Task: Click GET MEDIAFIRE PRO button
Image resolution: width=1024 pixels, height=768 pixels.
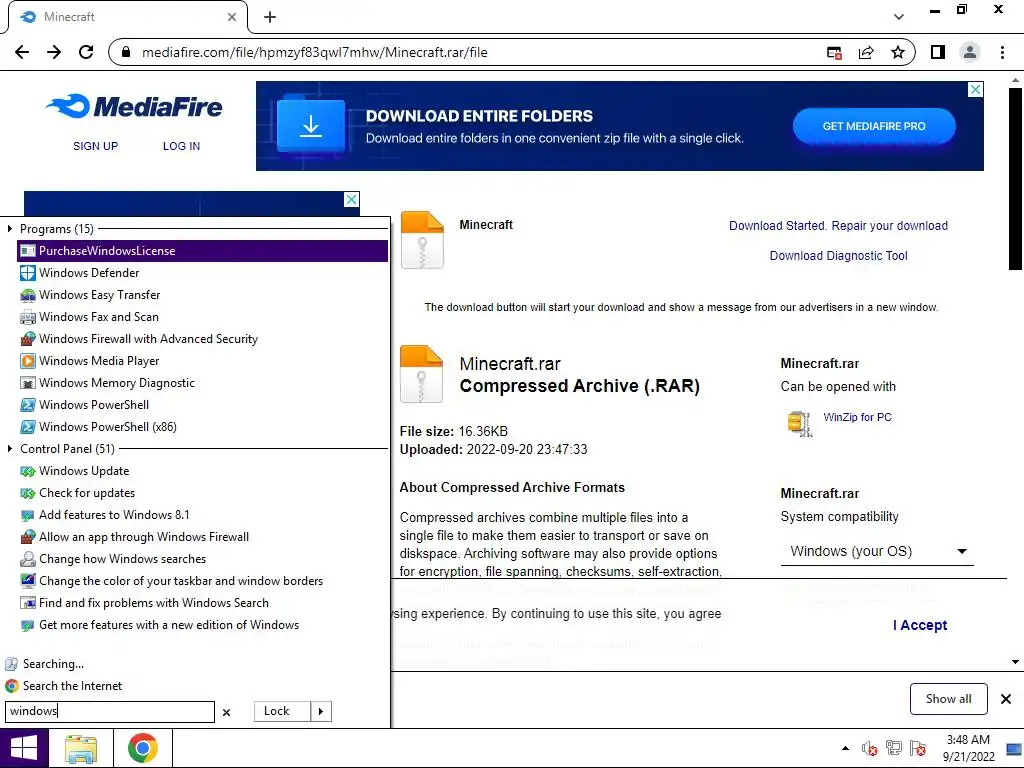Action: coord(874,126)
